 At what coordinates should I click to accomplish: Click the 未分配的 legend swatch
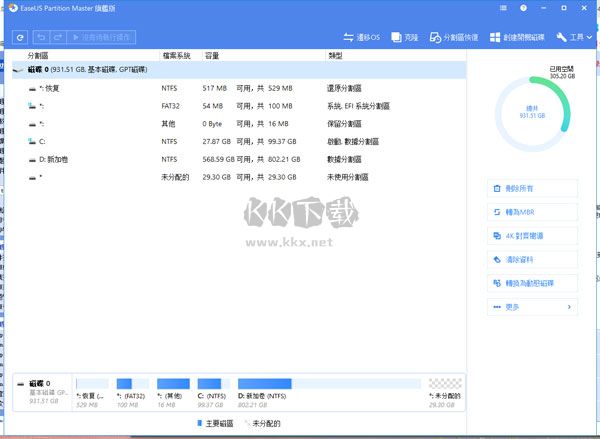[x=247, y=423]
